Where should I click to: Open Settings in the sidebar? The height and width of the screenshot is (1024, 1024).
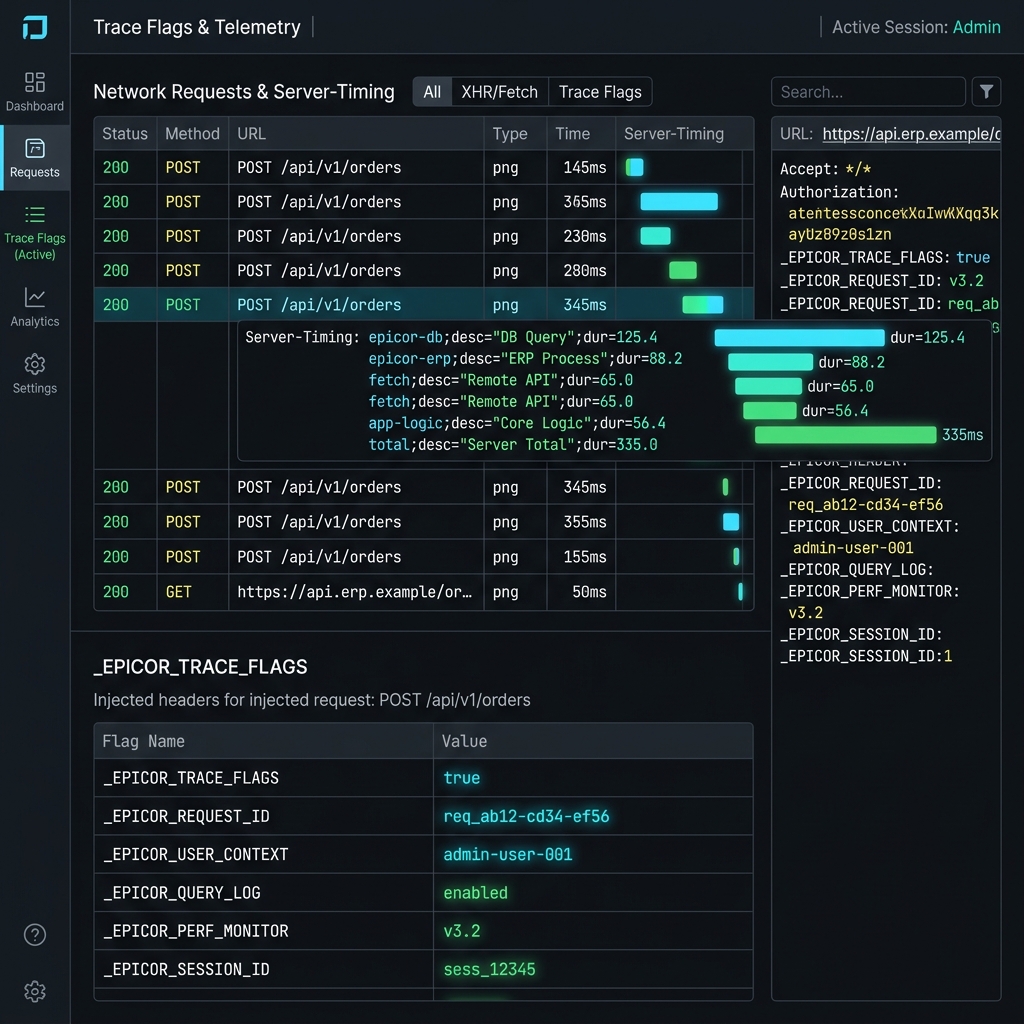35,374
